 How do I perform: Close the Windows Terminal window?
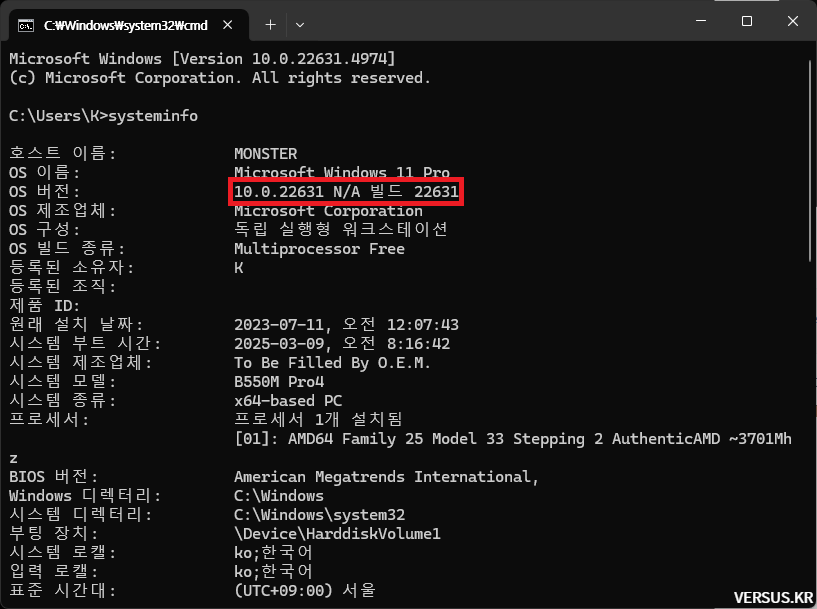pyautogui.click(x=793, y=21)
